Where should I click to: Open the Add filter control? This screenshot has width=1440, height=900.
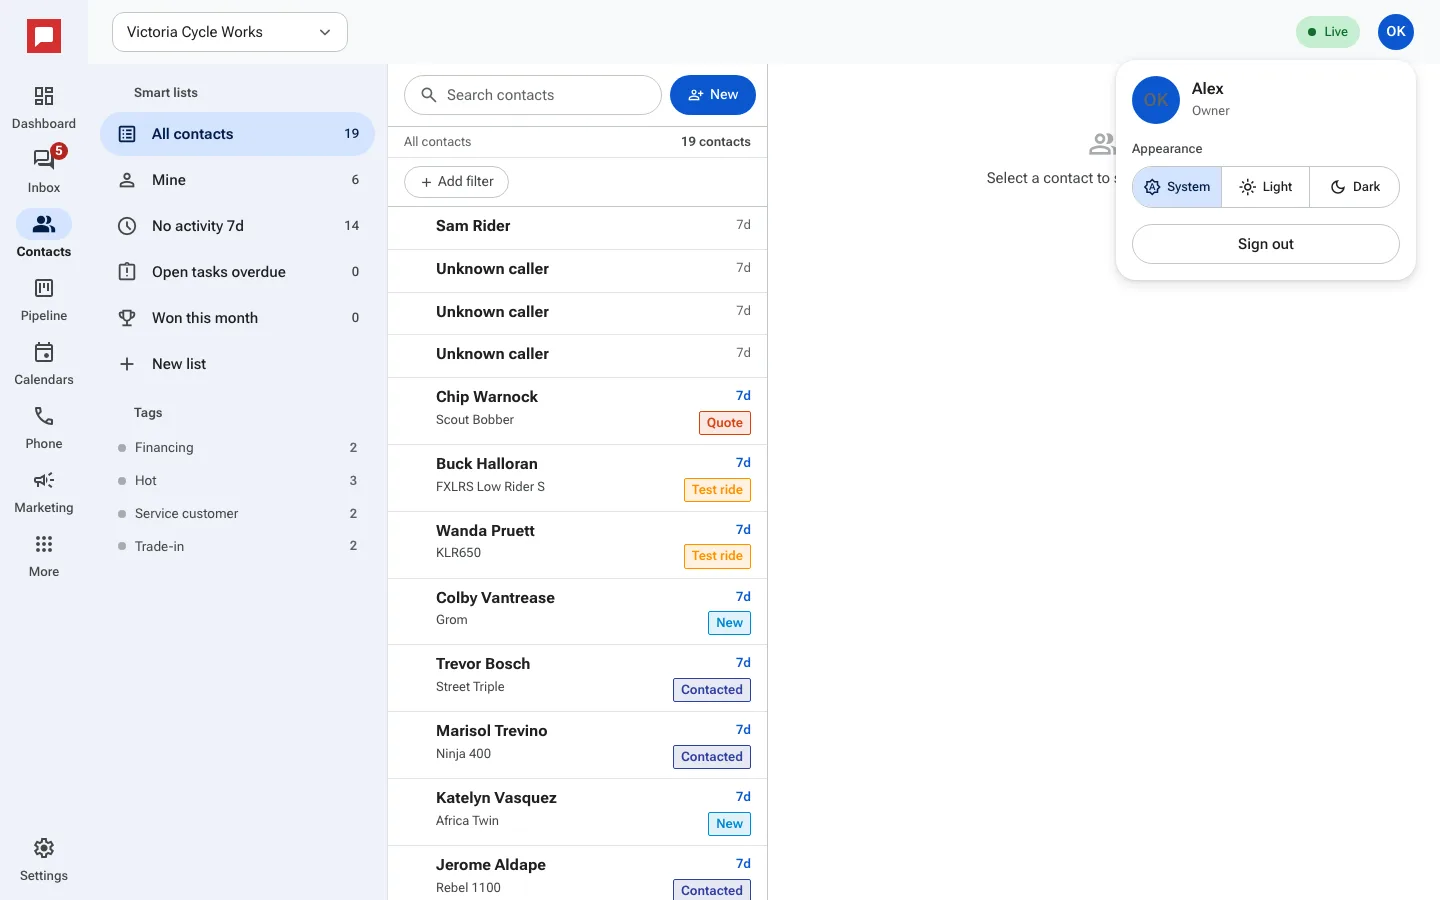click(x=457, y=182)
